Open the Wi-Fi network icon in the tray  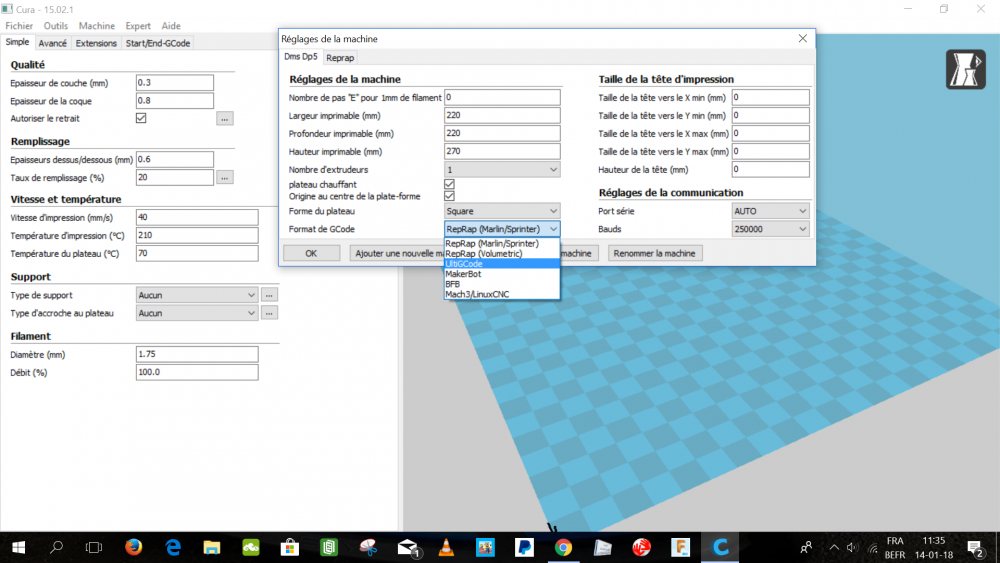tap(872, 547)
